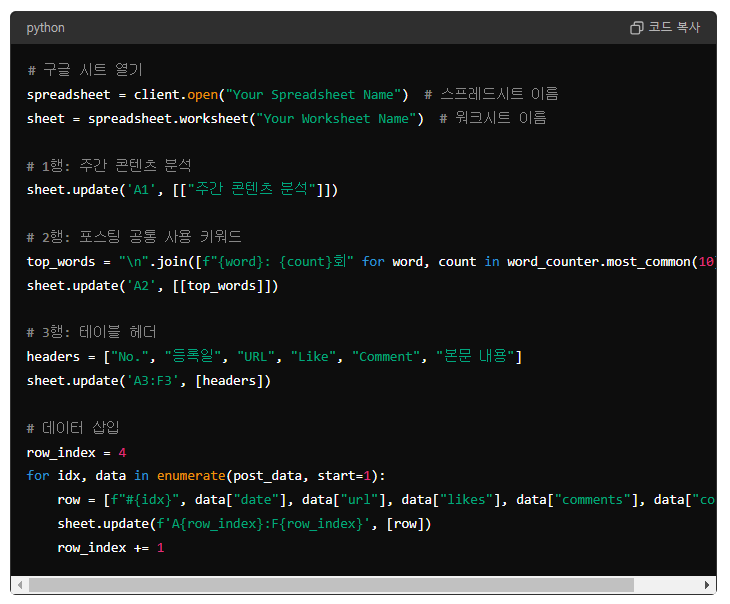
Task: Click the left scrollbar arrow
Action: tap(20, 584)
